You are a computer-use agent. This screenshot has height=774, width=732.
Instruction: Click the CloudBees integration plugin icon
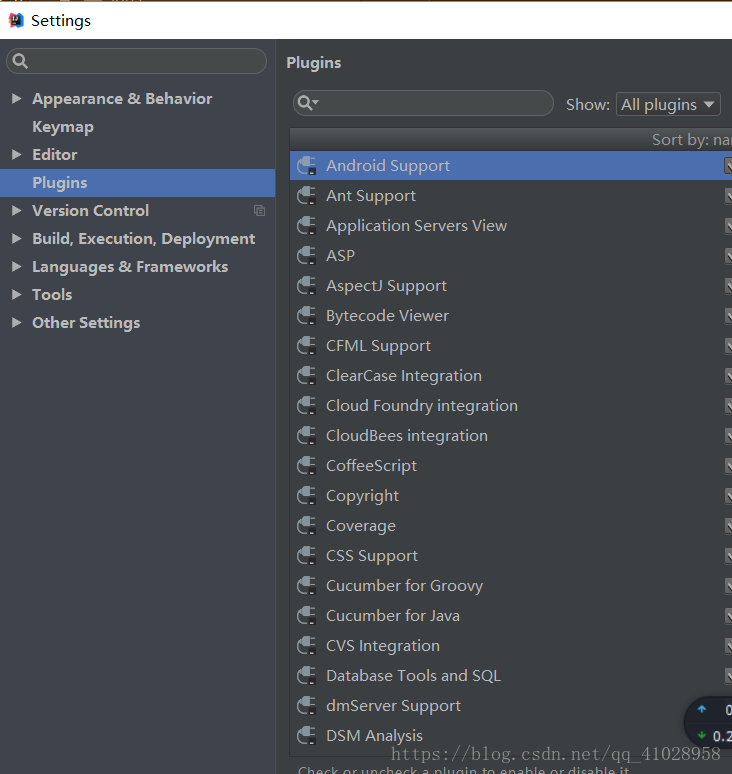click(307, 436)
